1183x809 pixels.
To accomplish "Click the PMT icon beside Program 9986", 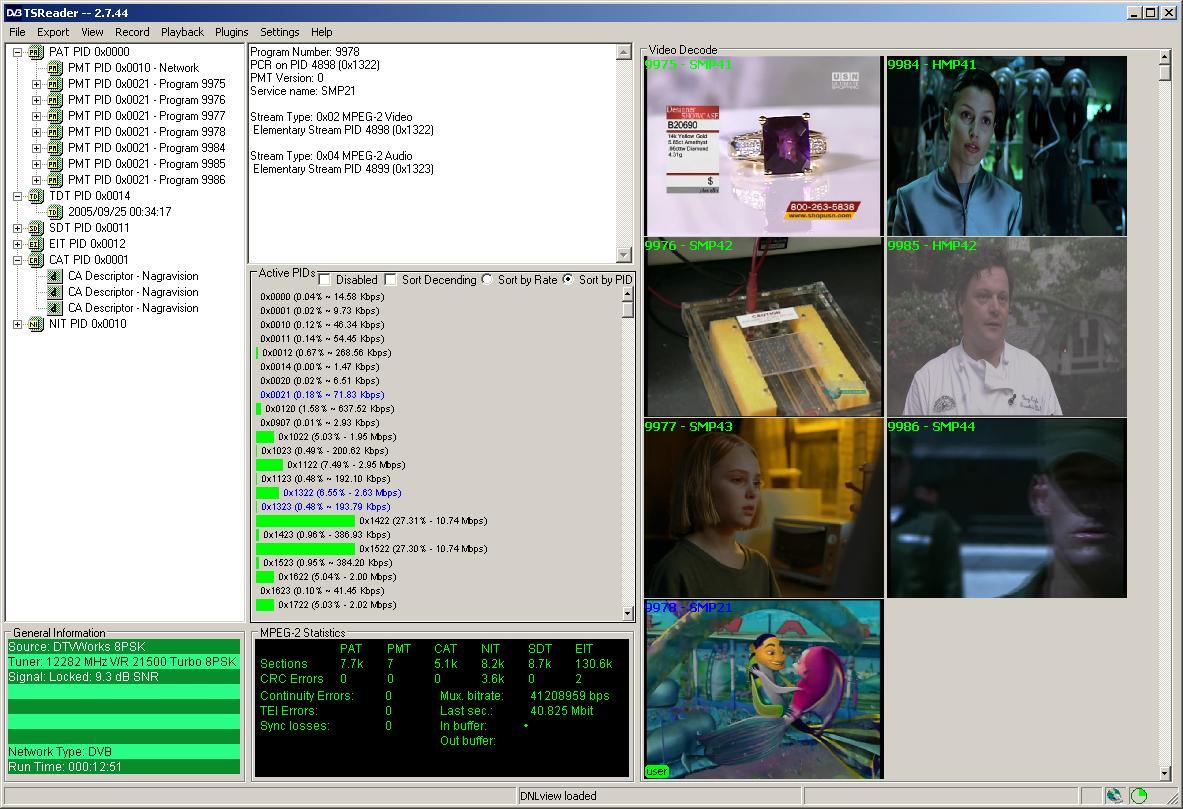I will tap(54, 180).
